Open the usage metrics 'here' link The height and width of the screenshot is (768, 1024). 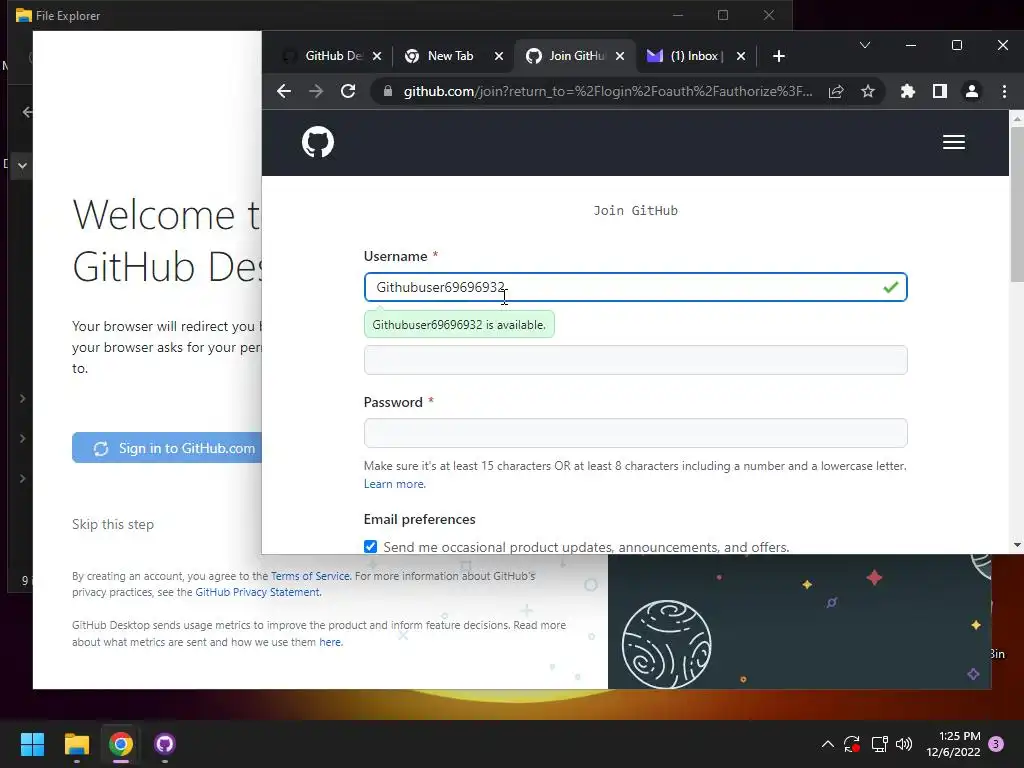click(x=330, y=642)
